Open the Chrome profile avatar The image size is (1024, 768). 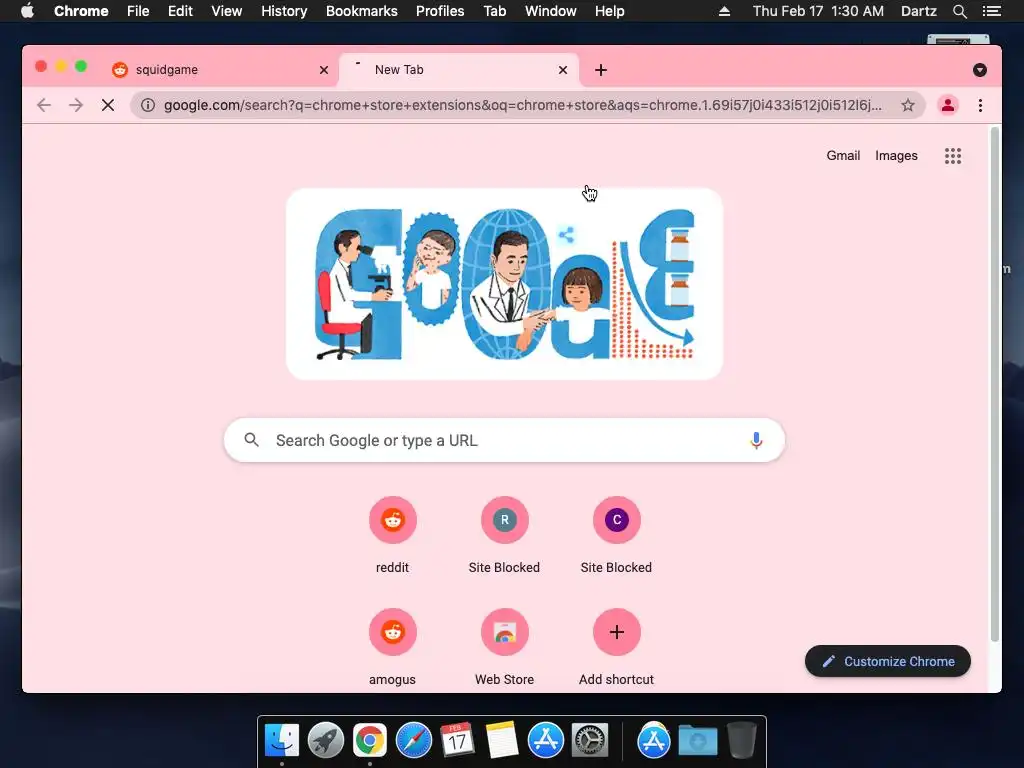coord(948,105)
